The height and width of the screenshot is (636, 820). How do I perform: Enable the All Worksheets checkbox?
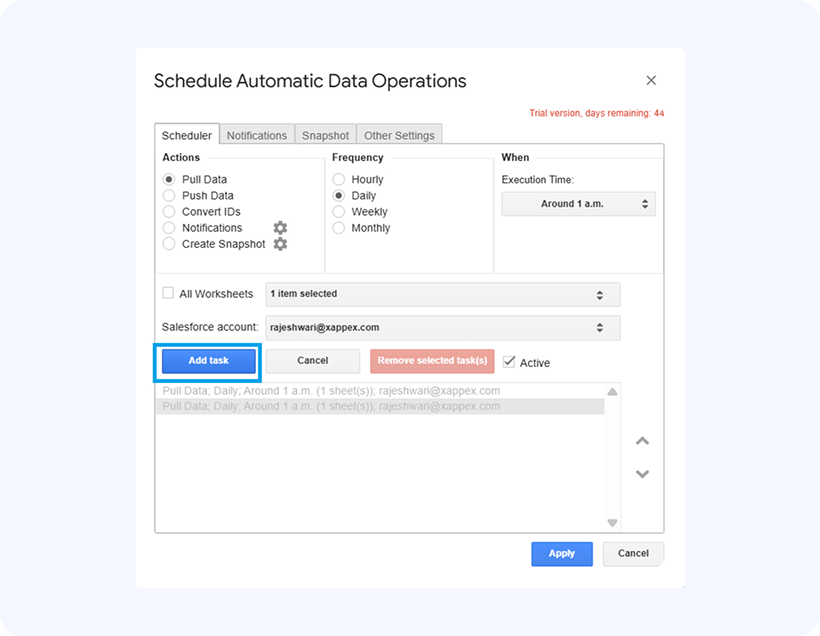pos(168,294)
